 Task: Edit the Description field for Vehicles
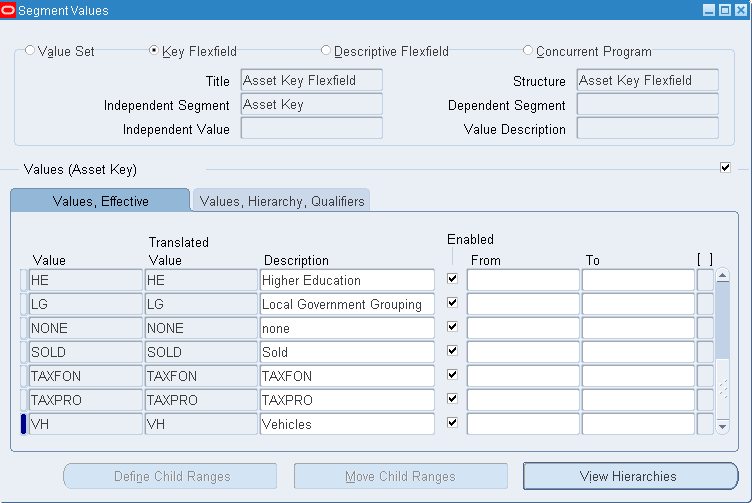coord(346,424)
